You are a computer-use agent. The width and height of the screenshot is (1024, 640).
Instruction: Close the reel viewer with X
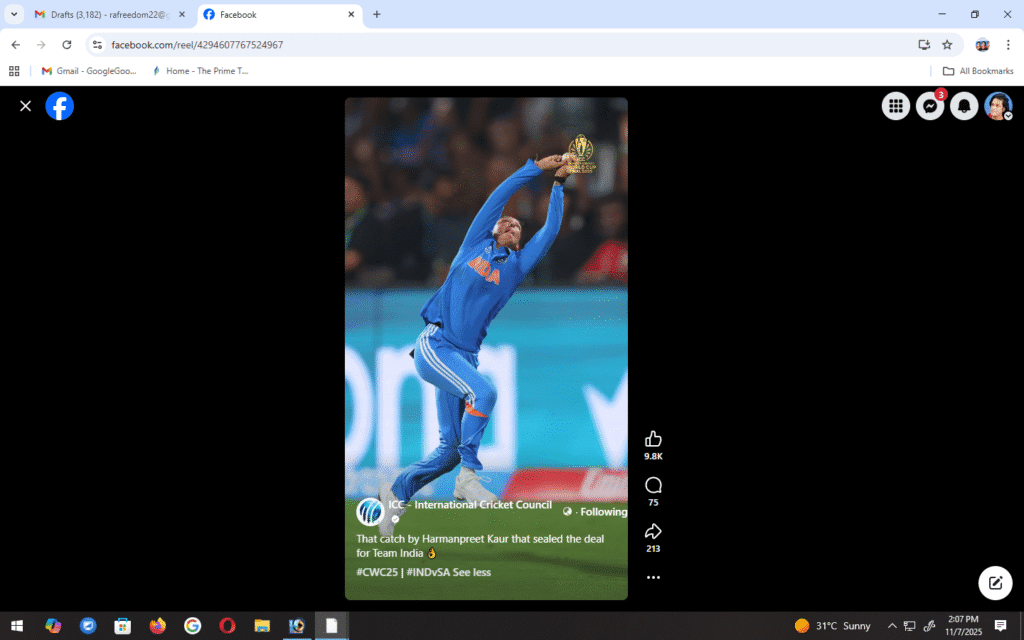26,106
